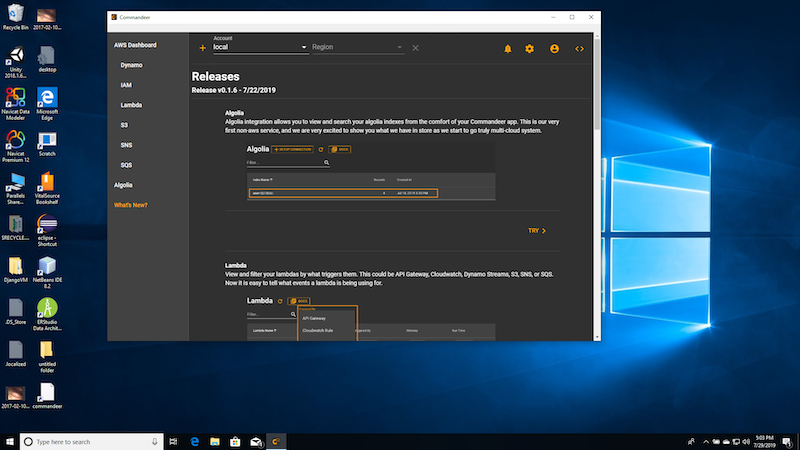The height and width of the screenshot is (450, 800).
Task: Click Commandeer app icon in taskbar
Action: 276,442
